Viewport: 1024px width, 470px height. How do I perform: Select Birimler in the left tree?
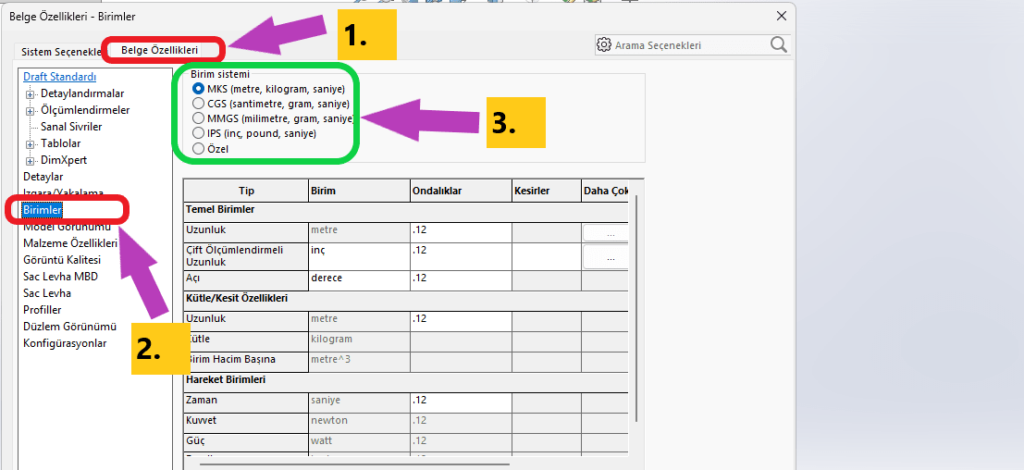[43, 210]
